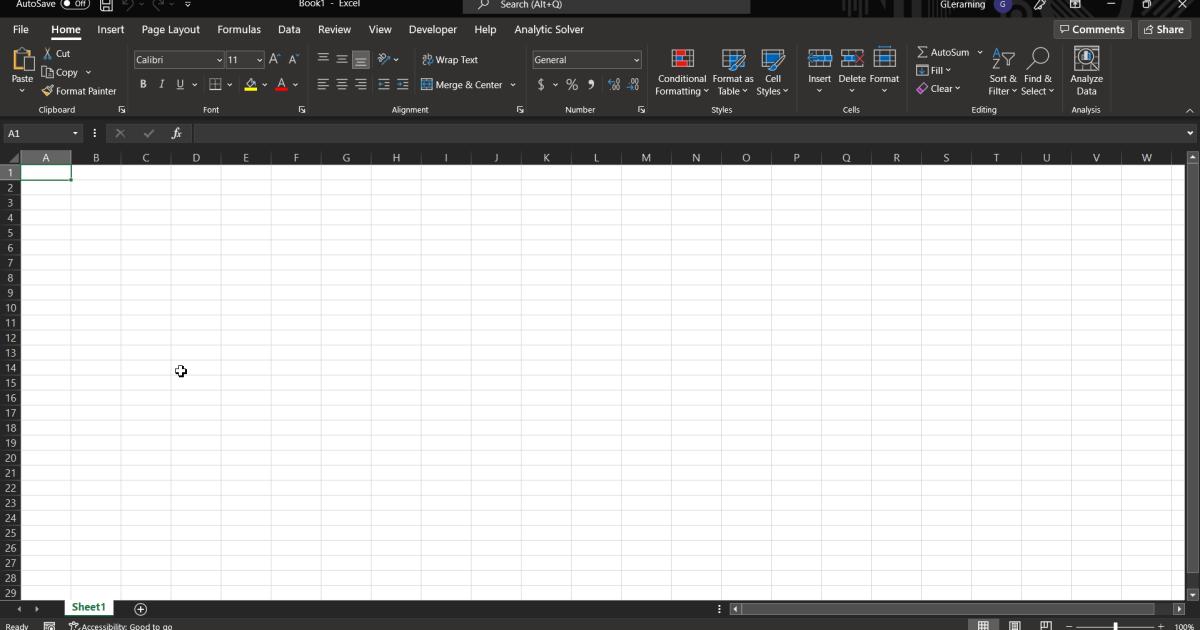
Task: Select the Wrap Text option
Action: click(x=449, y=59)
